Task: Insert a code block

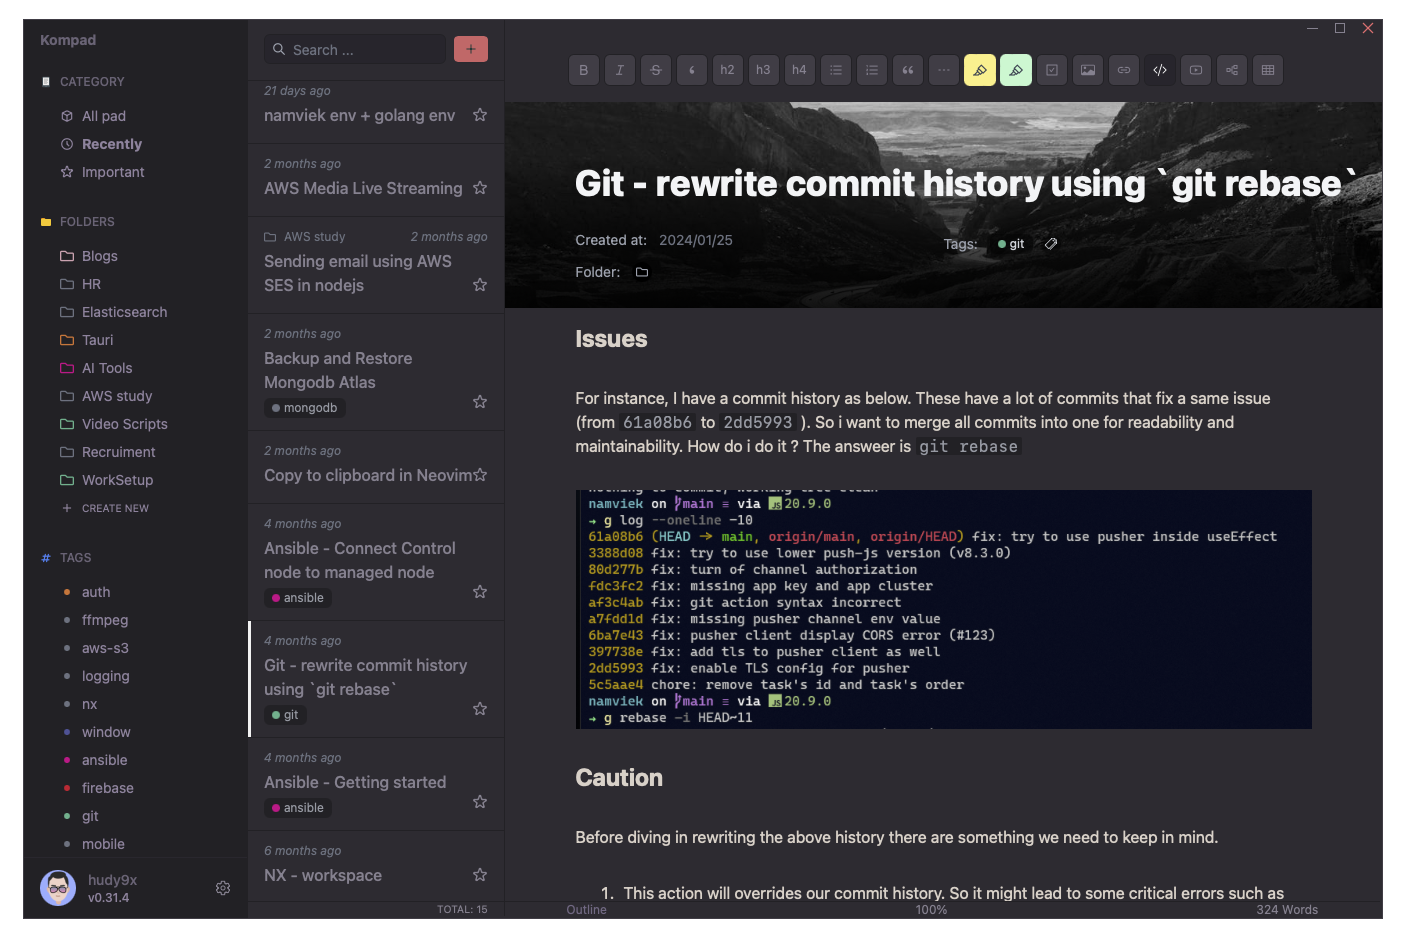Action: coord(1160,70)
